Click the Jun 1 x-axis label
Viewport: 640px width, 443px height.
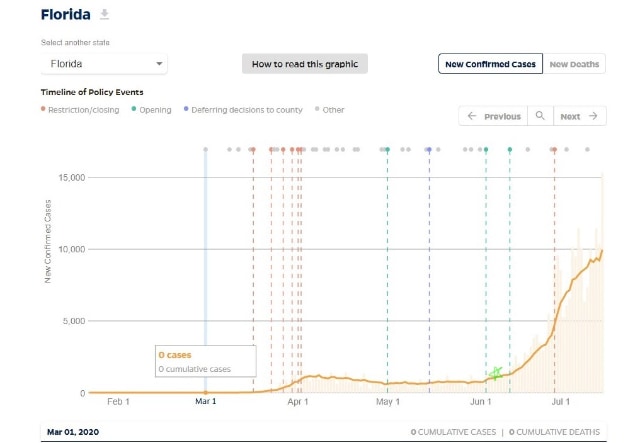pos(480,402)
